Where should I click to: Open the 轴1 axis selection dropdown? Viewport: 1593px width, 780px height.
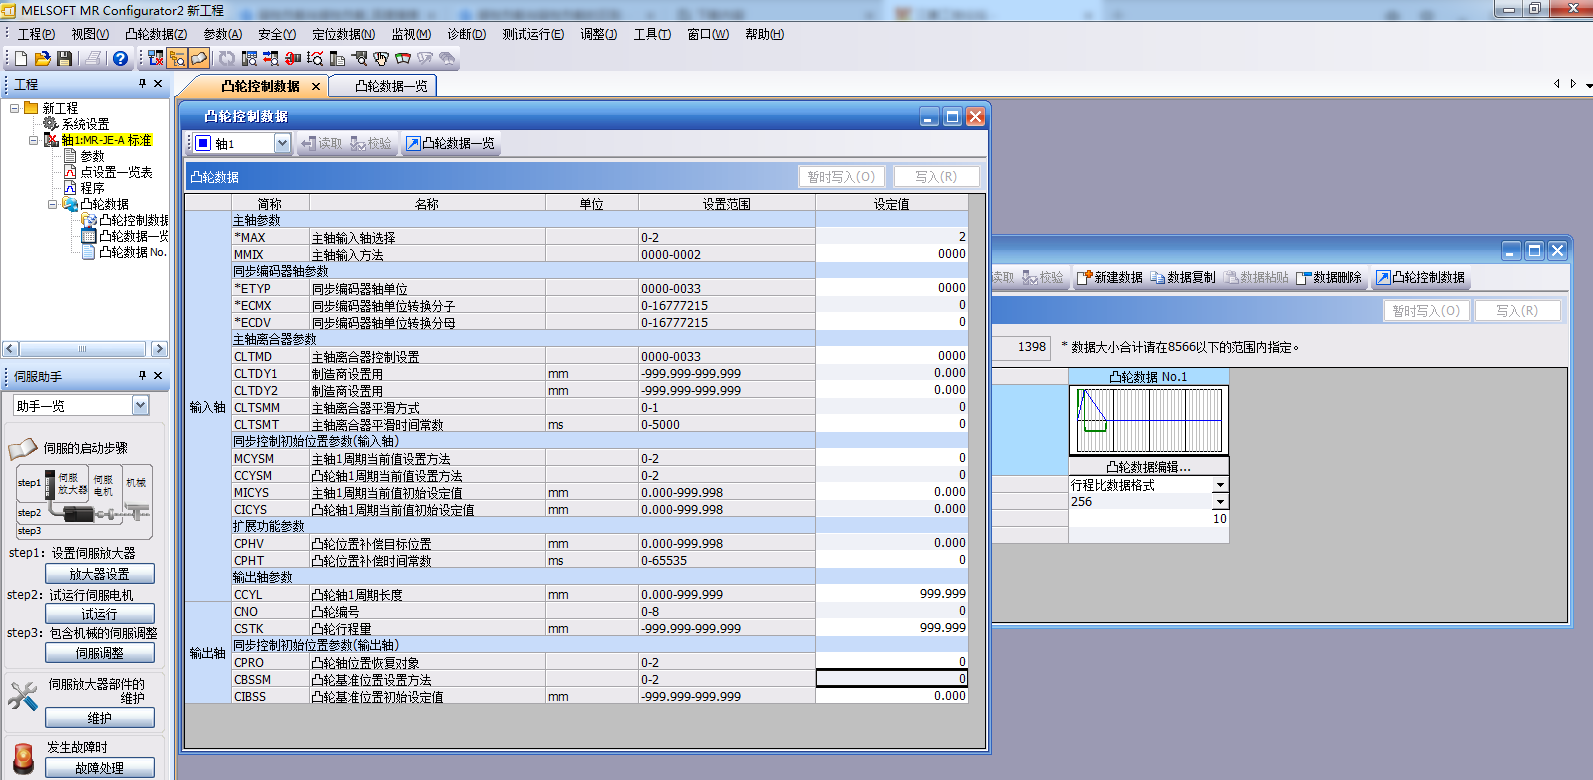pyautogui.click(x=282, y=143)
